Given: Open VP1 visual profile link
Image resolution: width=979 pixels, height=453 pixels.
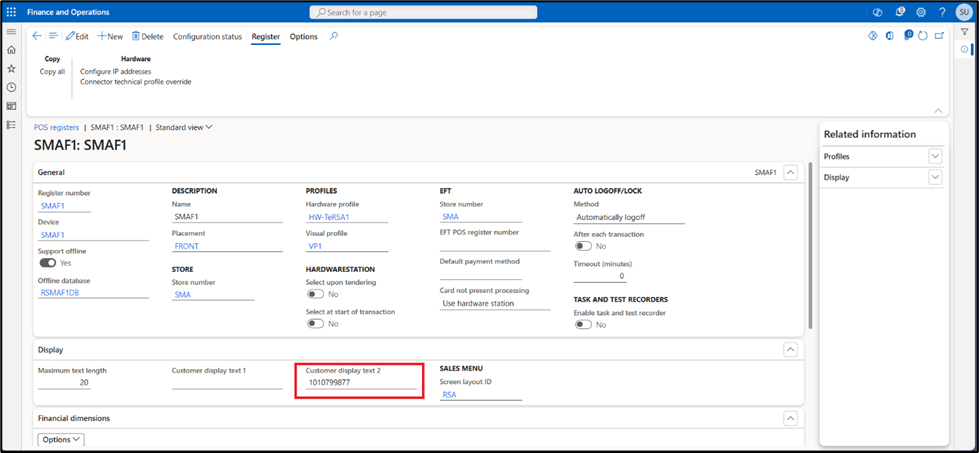Looking at the screenshot, I should 315,246.
